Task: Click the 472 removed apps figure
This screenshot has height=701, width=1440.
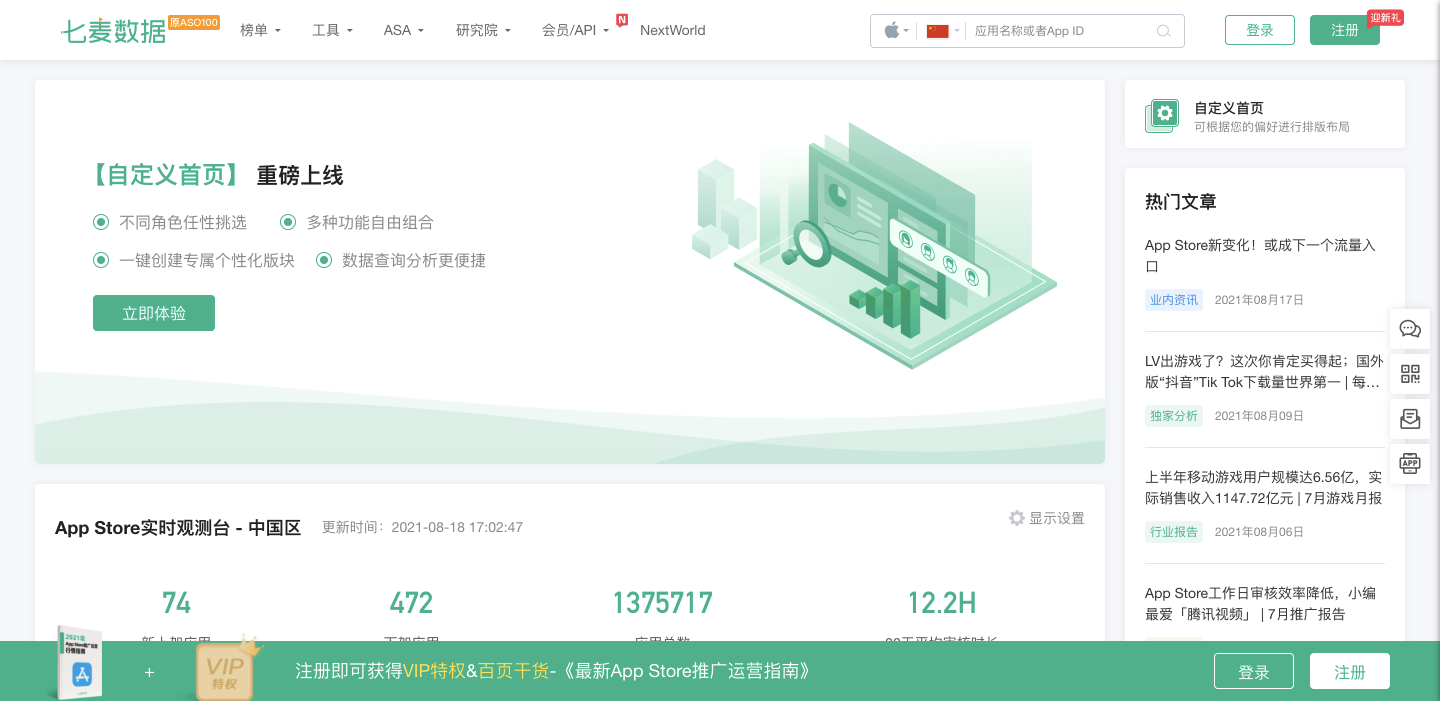Action: 411,603
